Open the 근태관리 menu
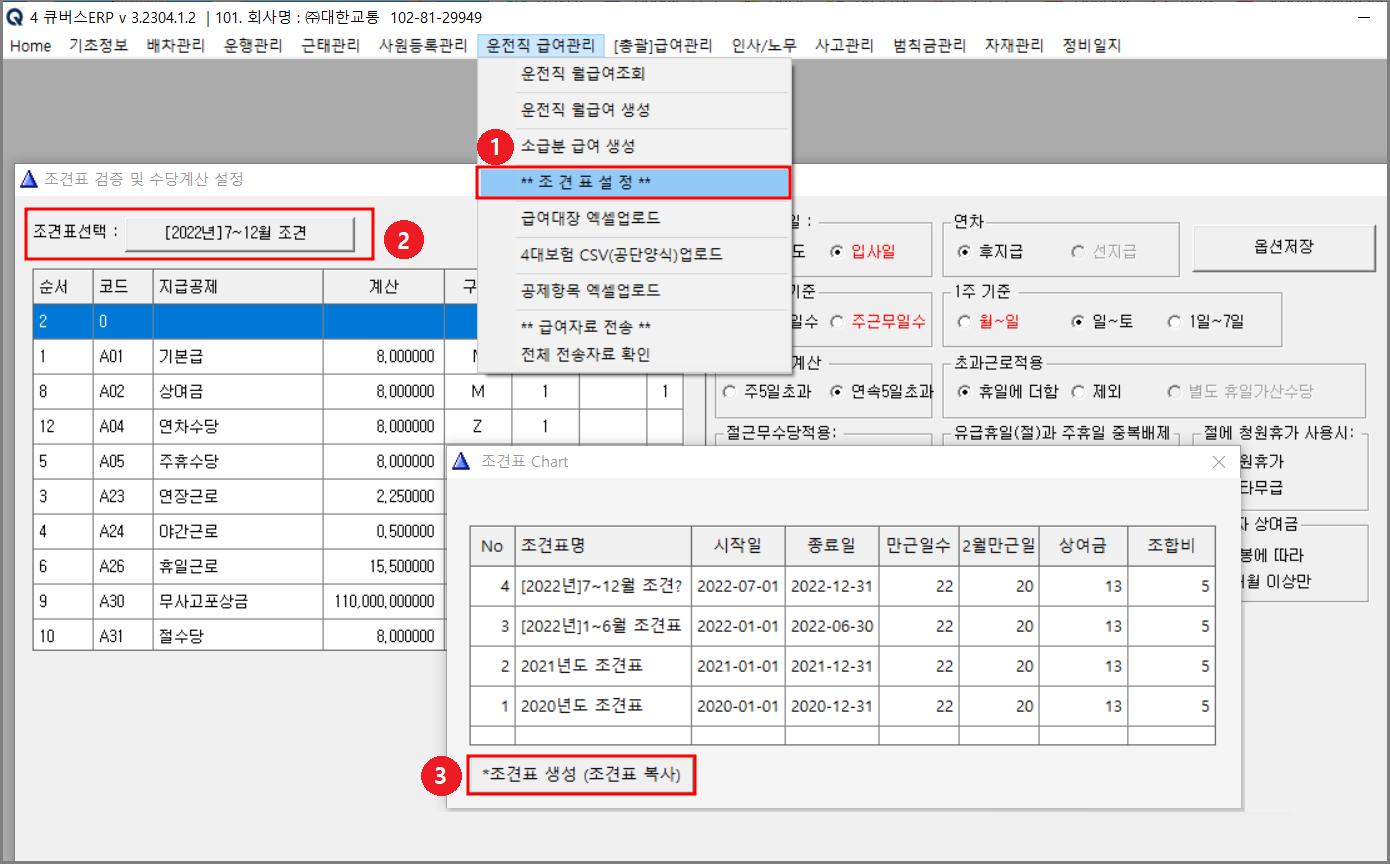Image resolution: width=1390 pixels, height=864 pixels. point(331,45)
